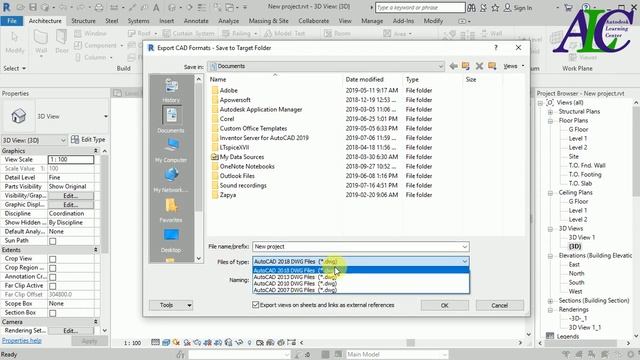Toggle the Far Clip Active checkbox
The image size is (640, 360).
(53, 286)
